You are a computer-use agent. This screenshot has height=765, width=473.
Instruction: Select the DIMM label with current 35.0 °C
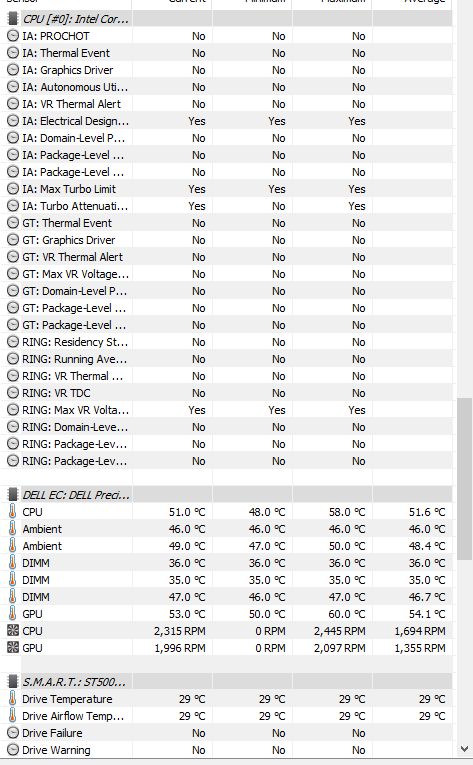click(36, 580)
